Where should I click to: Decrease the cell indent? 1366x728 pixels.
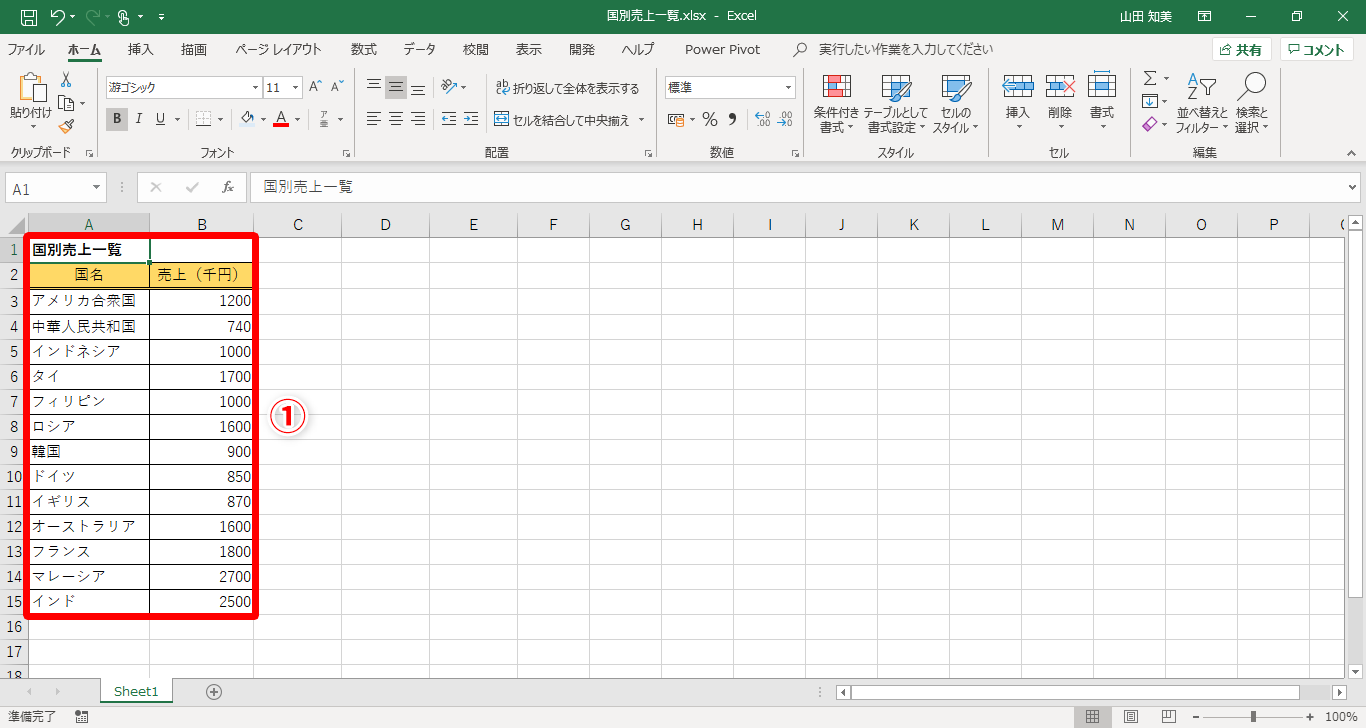tap(448, 119)
